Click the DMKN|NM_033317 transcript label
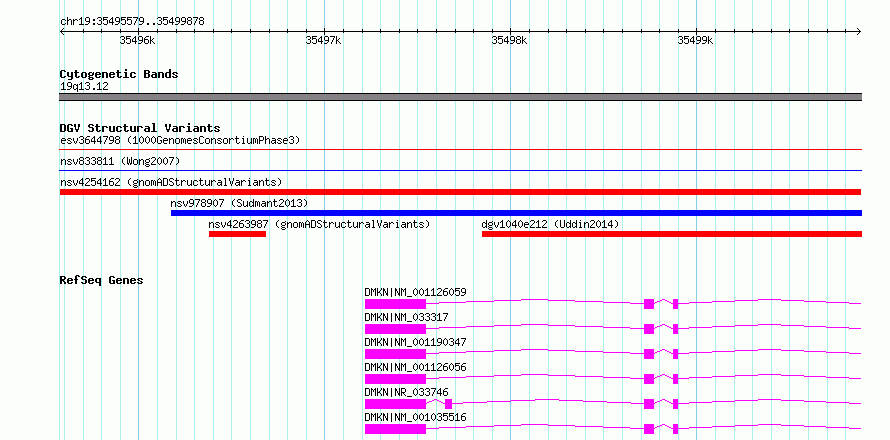Viewport: 890px width, 440px height. [406, 317]
